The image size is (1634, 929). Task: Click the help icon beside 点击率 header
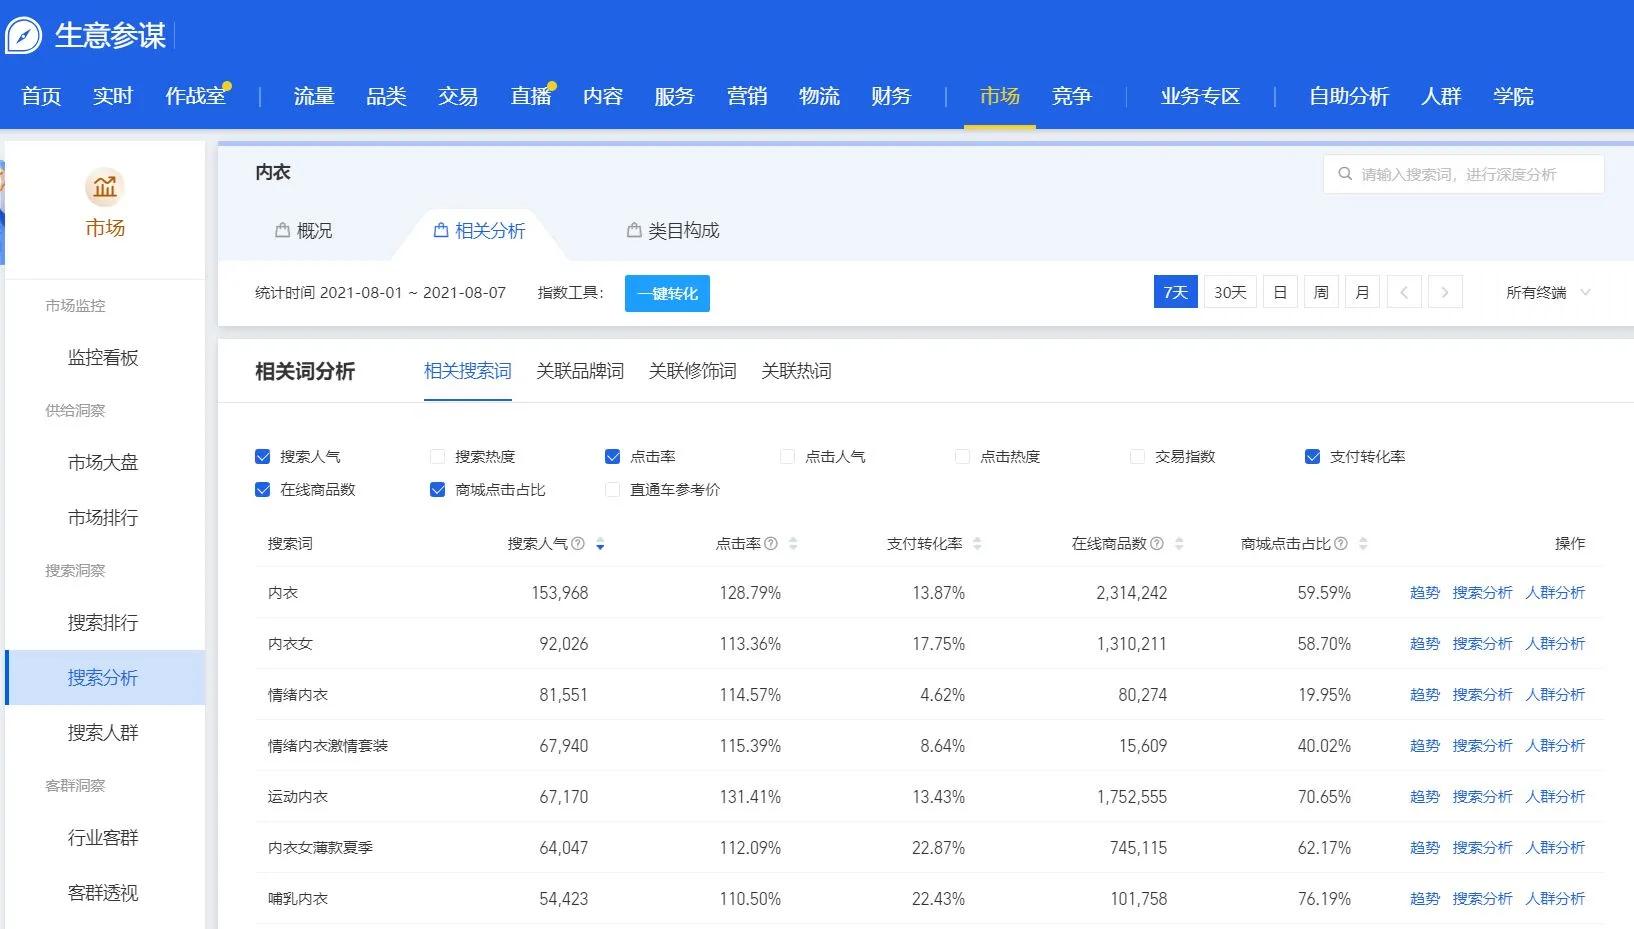coord(771,544)
